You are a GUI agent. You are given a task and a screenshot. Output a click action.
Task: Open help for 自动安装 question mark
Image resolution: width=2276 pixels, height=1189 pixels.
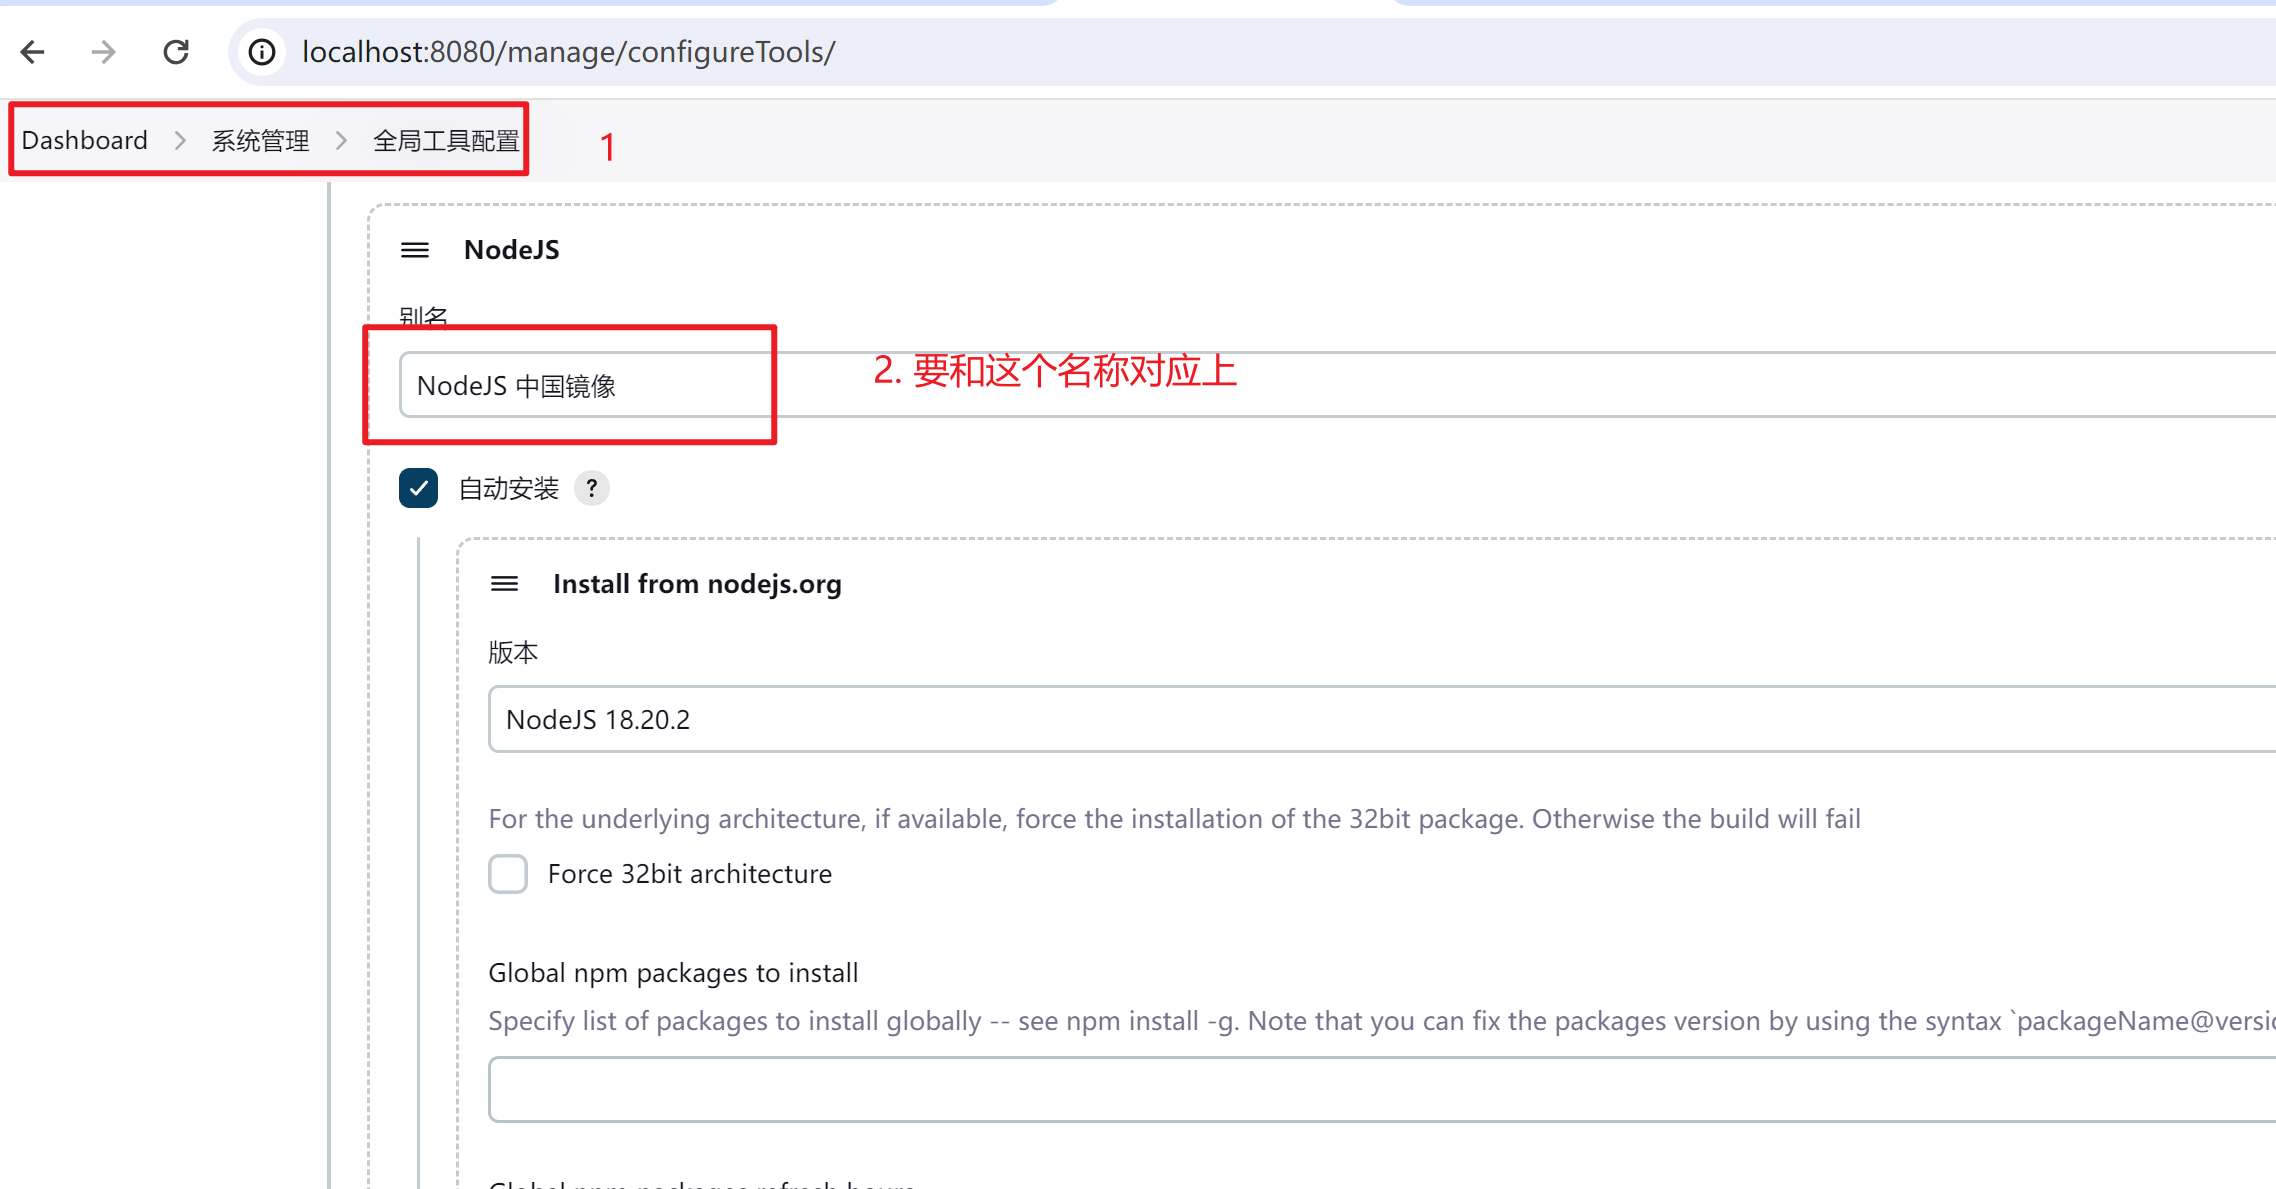[592, 488]
